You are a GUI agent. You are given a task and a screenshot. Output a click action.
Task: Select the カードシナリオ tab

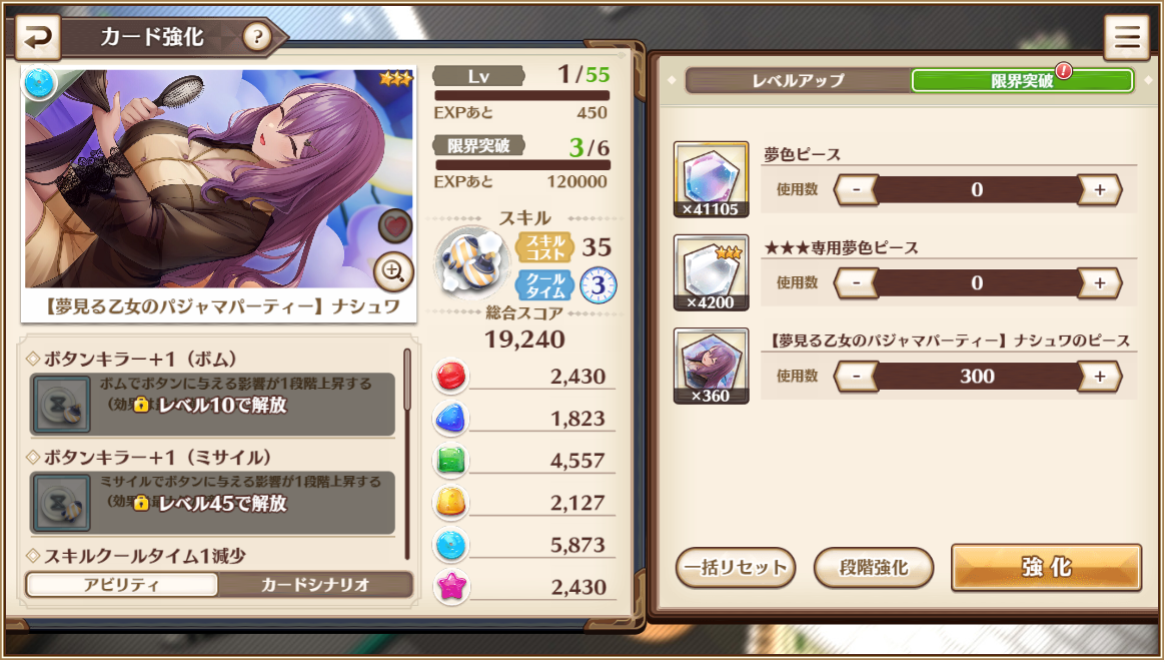[x=315, y=585]
